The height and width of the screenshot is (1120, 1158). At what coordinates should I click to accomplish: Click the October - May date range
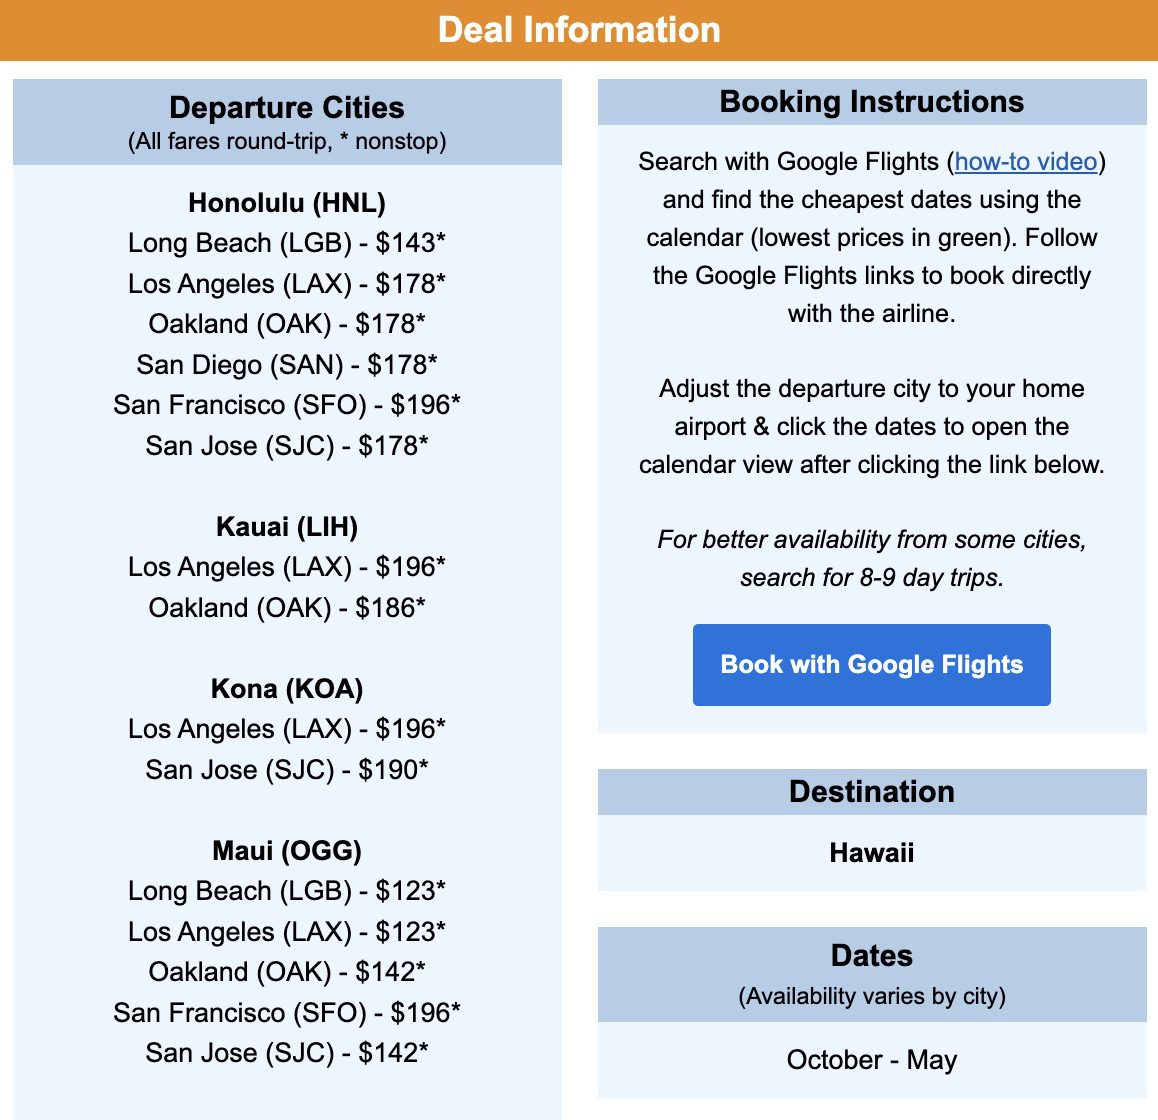pos(871,1059)
